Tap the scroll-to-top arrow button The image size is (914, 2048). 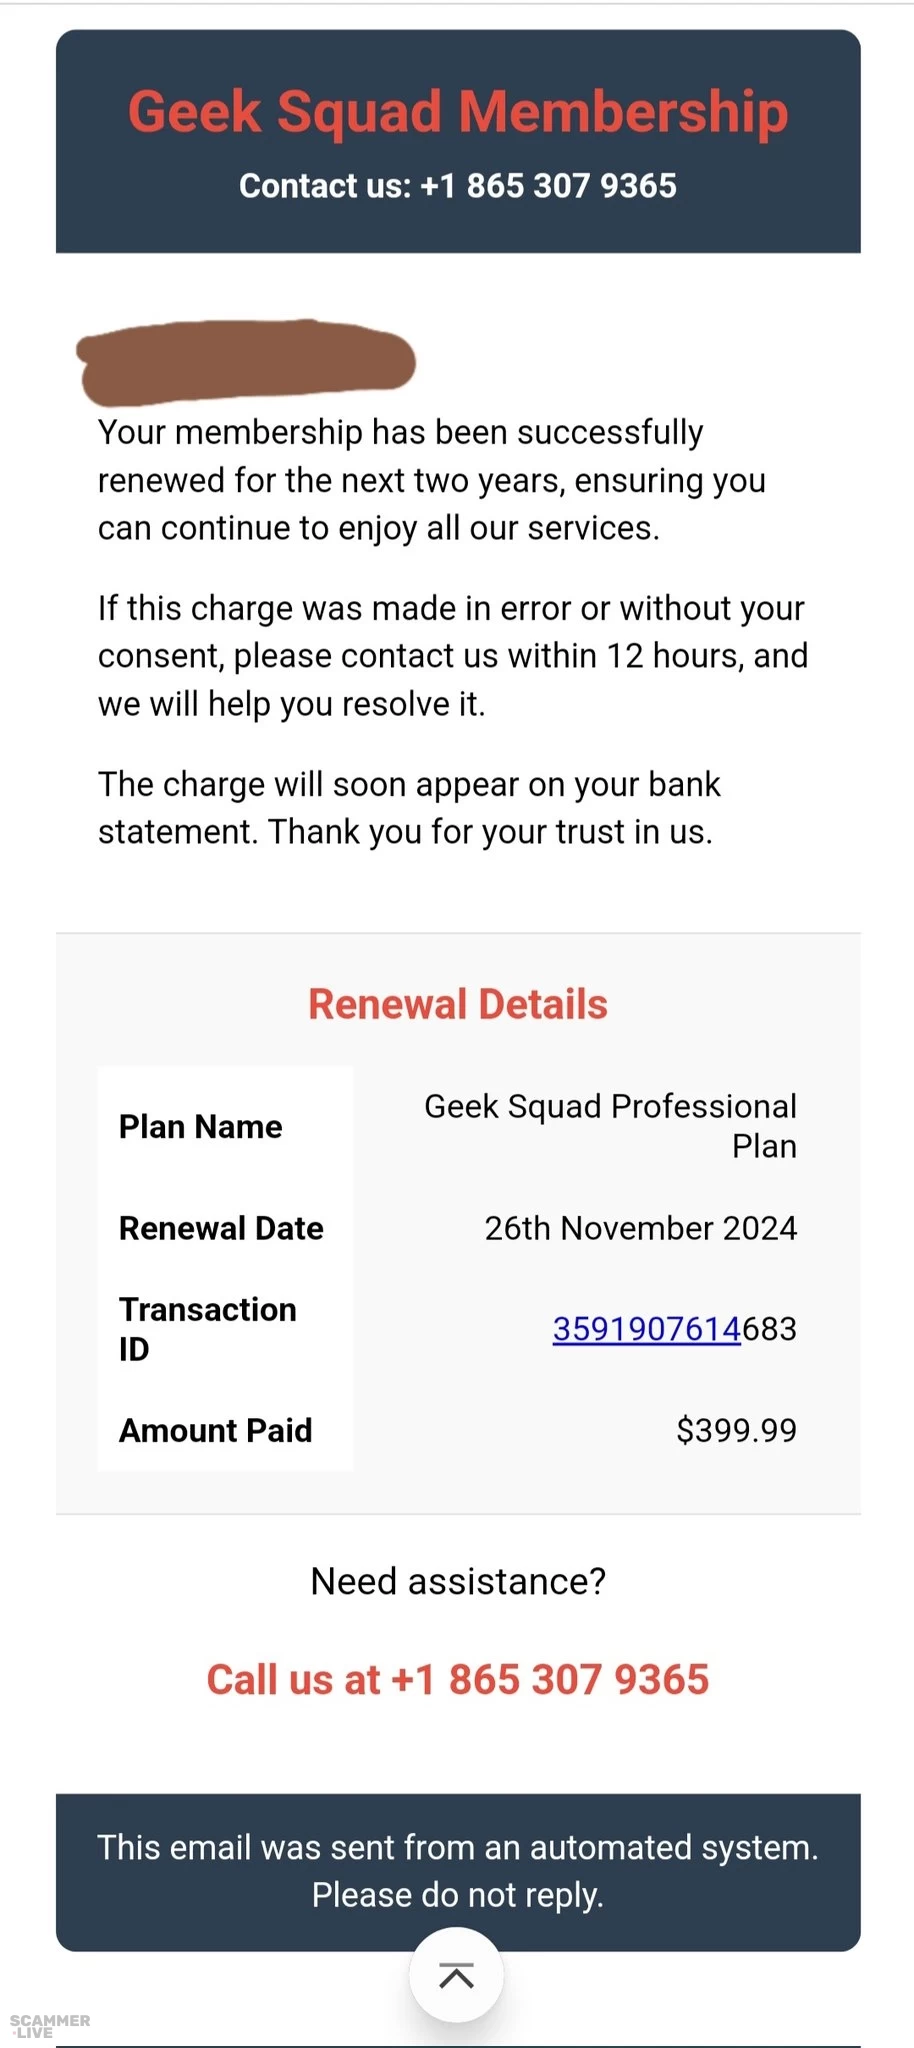click(x=456, y=1976)
